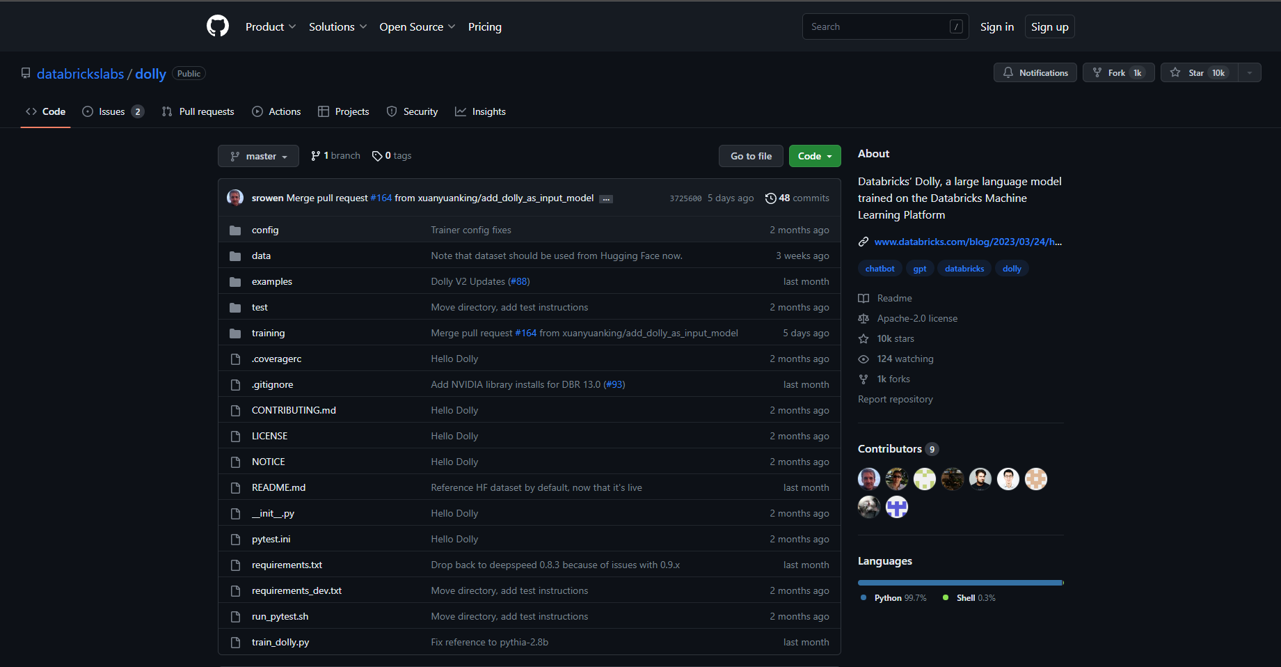Switch to the Pull requests tab

coord(197,112)
